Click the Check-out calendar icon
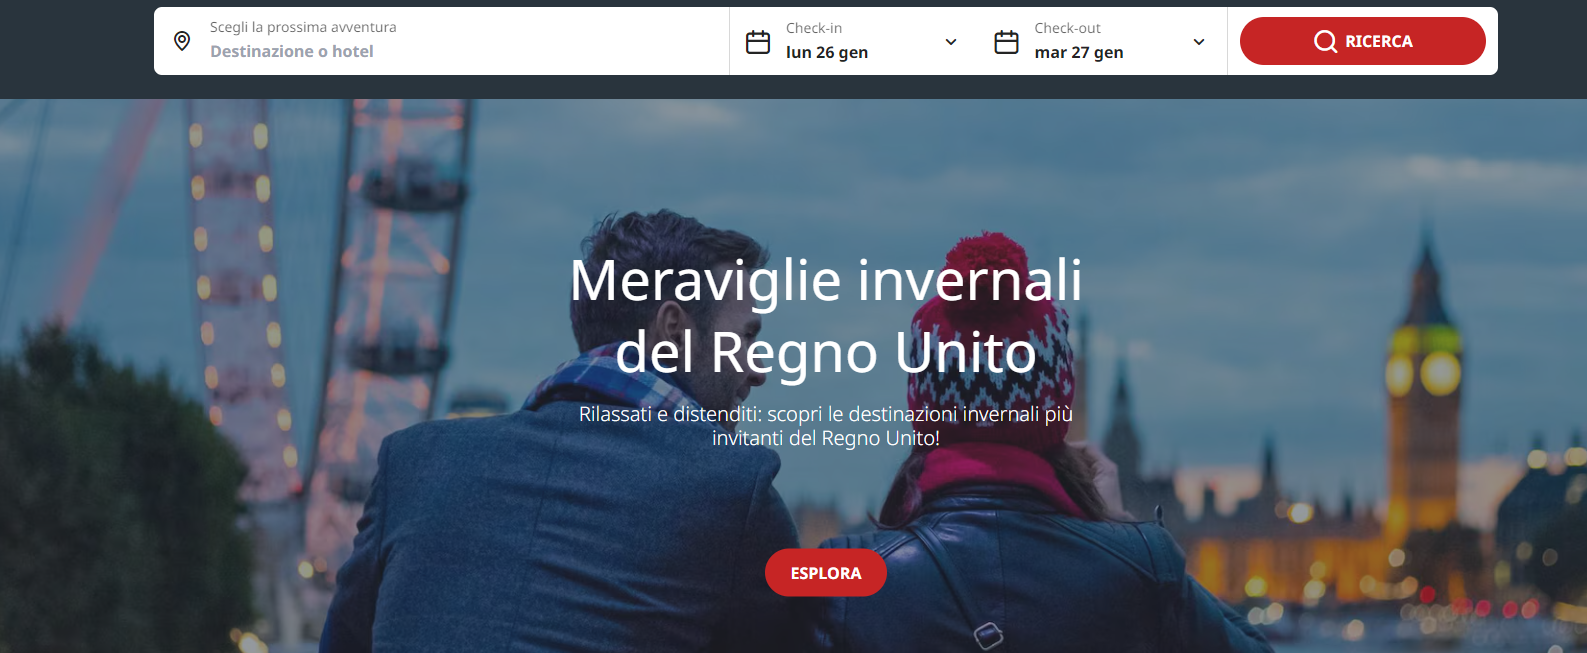Viewport: 1587px width, 653px height. [1006, 42]
